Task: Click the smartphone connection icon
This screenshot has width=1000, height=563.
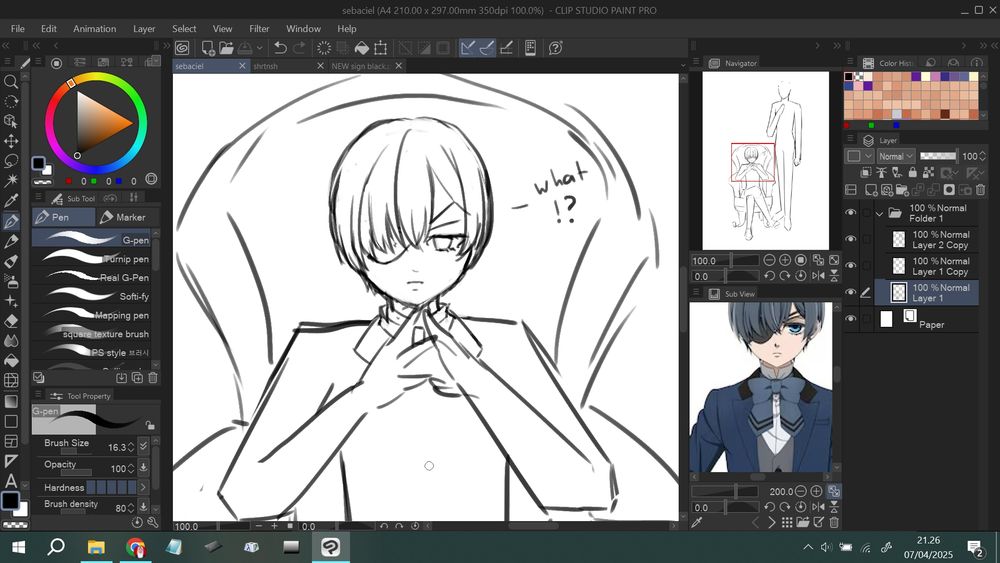Action: (x=530, y=48)
